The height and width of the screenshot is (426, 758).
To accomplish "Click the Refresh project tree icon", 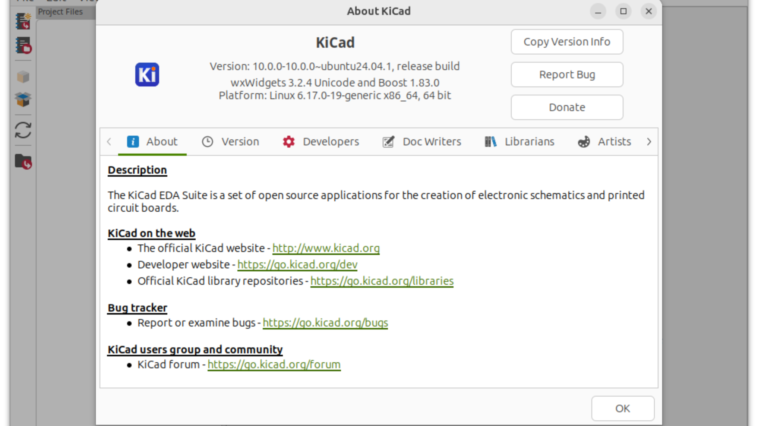I will (x=22, y=130).
